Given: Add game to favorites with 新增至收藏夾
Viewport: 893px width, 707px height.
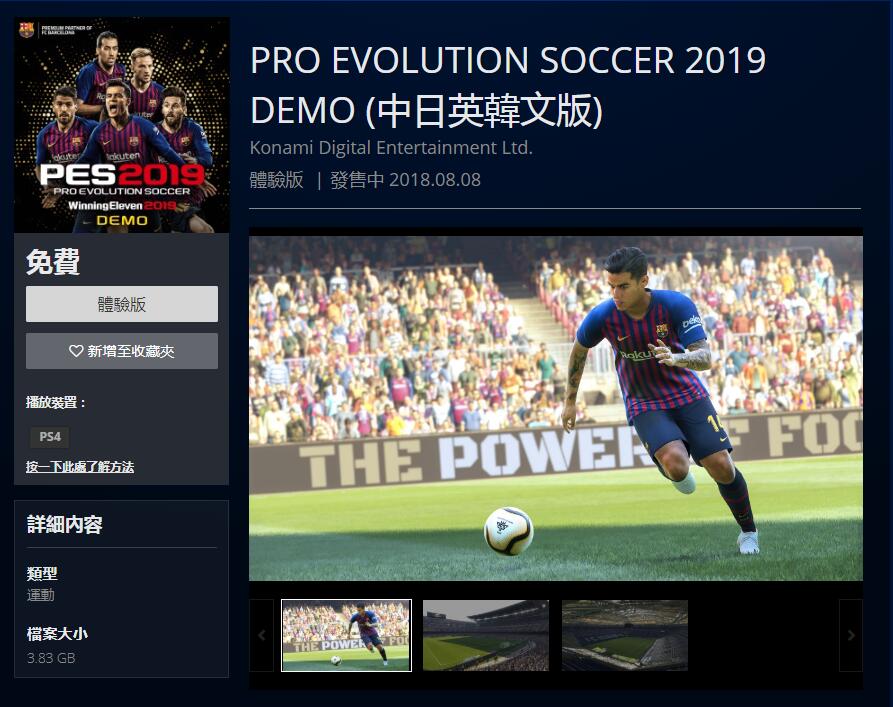Looking at the screenshot, I should (121, 351).
